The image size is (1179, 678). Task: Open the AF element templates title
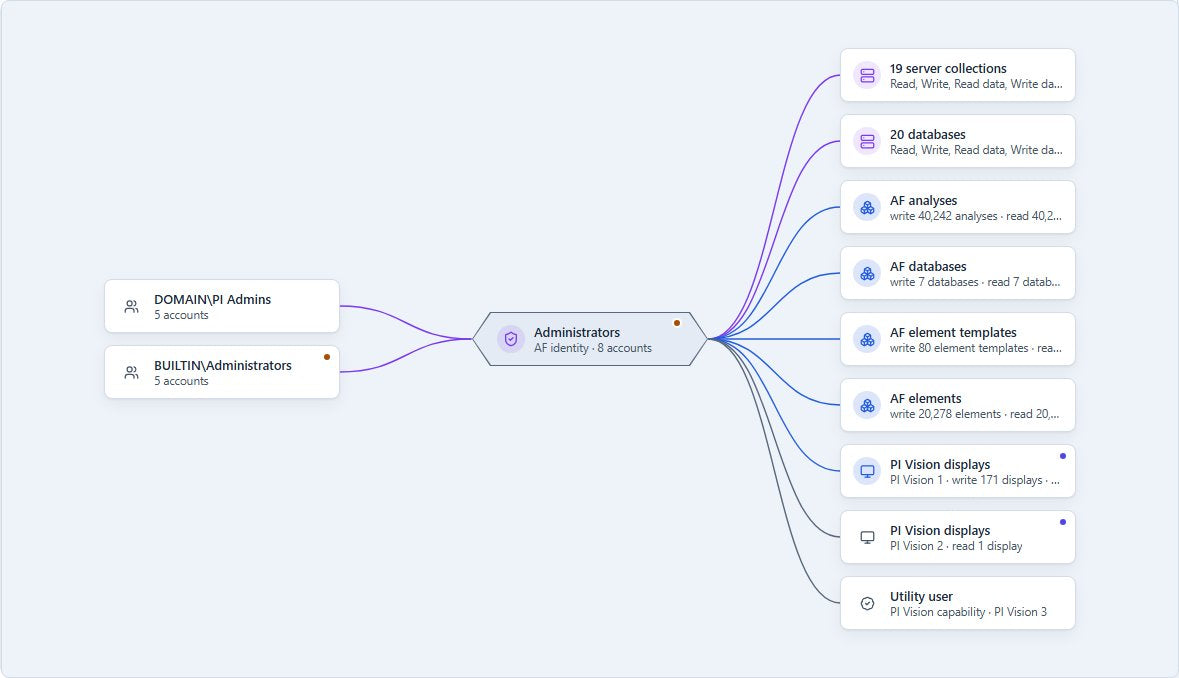coord(953,332)
